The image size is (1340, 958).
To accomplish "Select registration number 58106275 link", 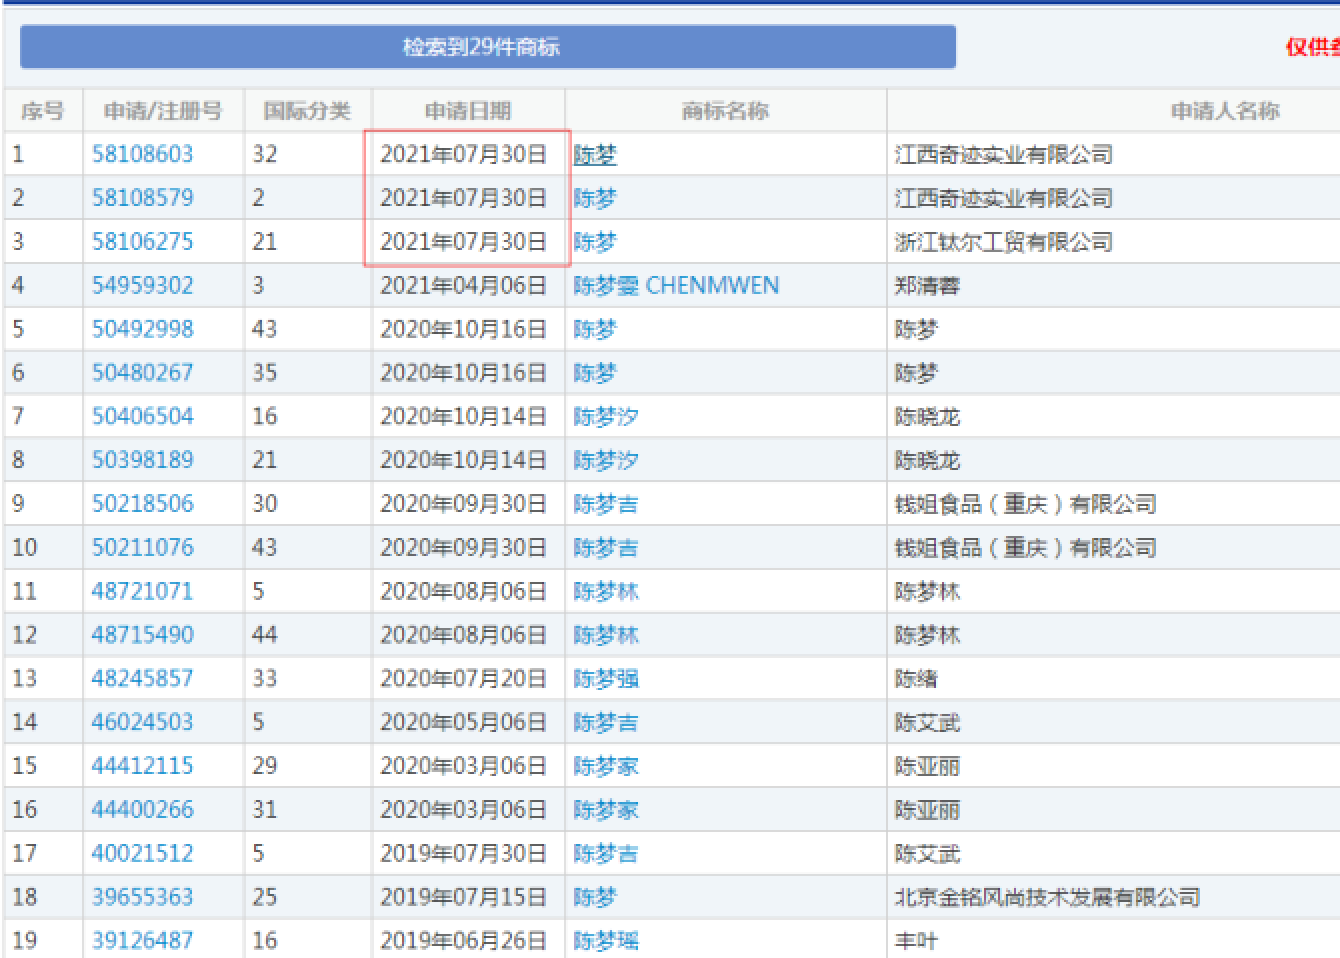I will click(142, 242).
